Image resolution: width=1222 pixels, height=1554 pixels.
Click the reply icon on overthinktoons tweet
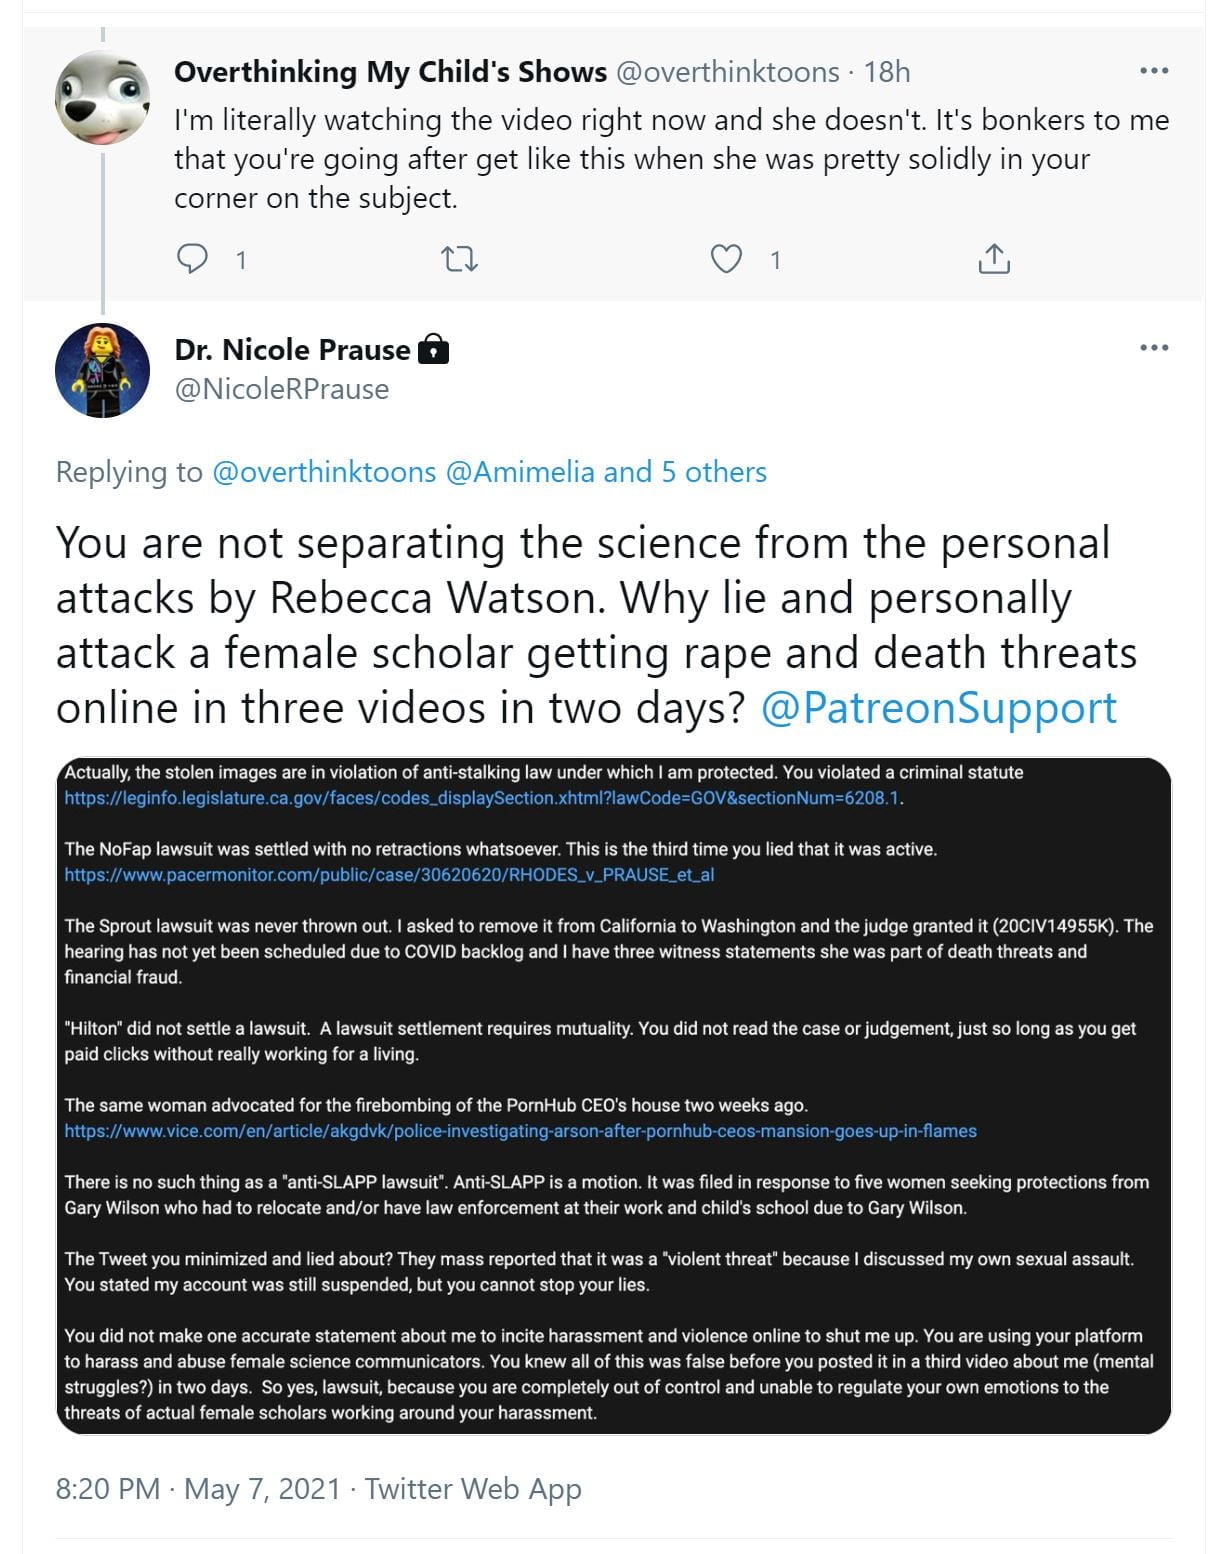[x=192, y=260]
